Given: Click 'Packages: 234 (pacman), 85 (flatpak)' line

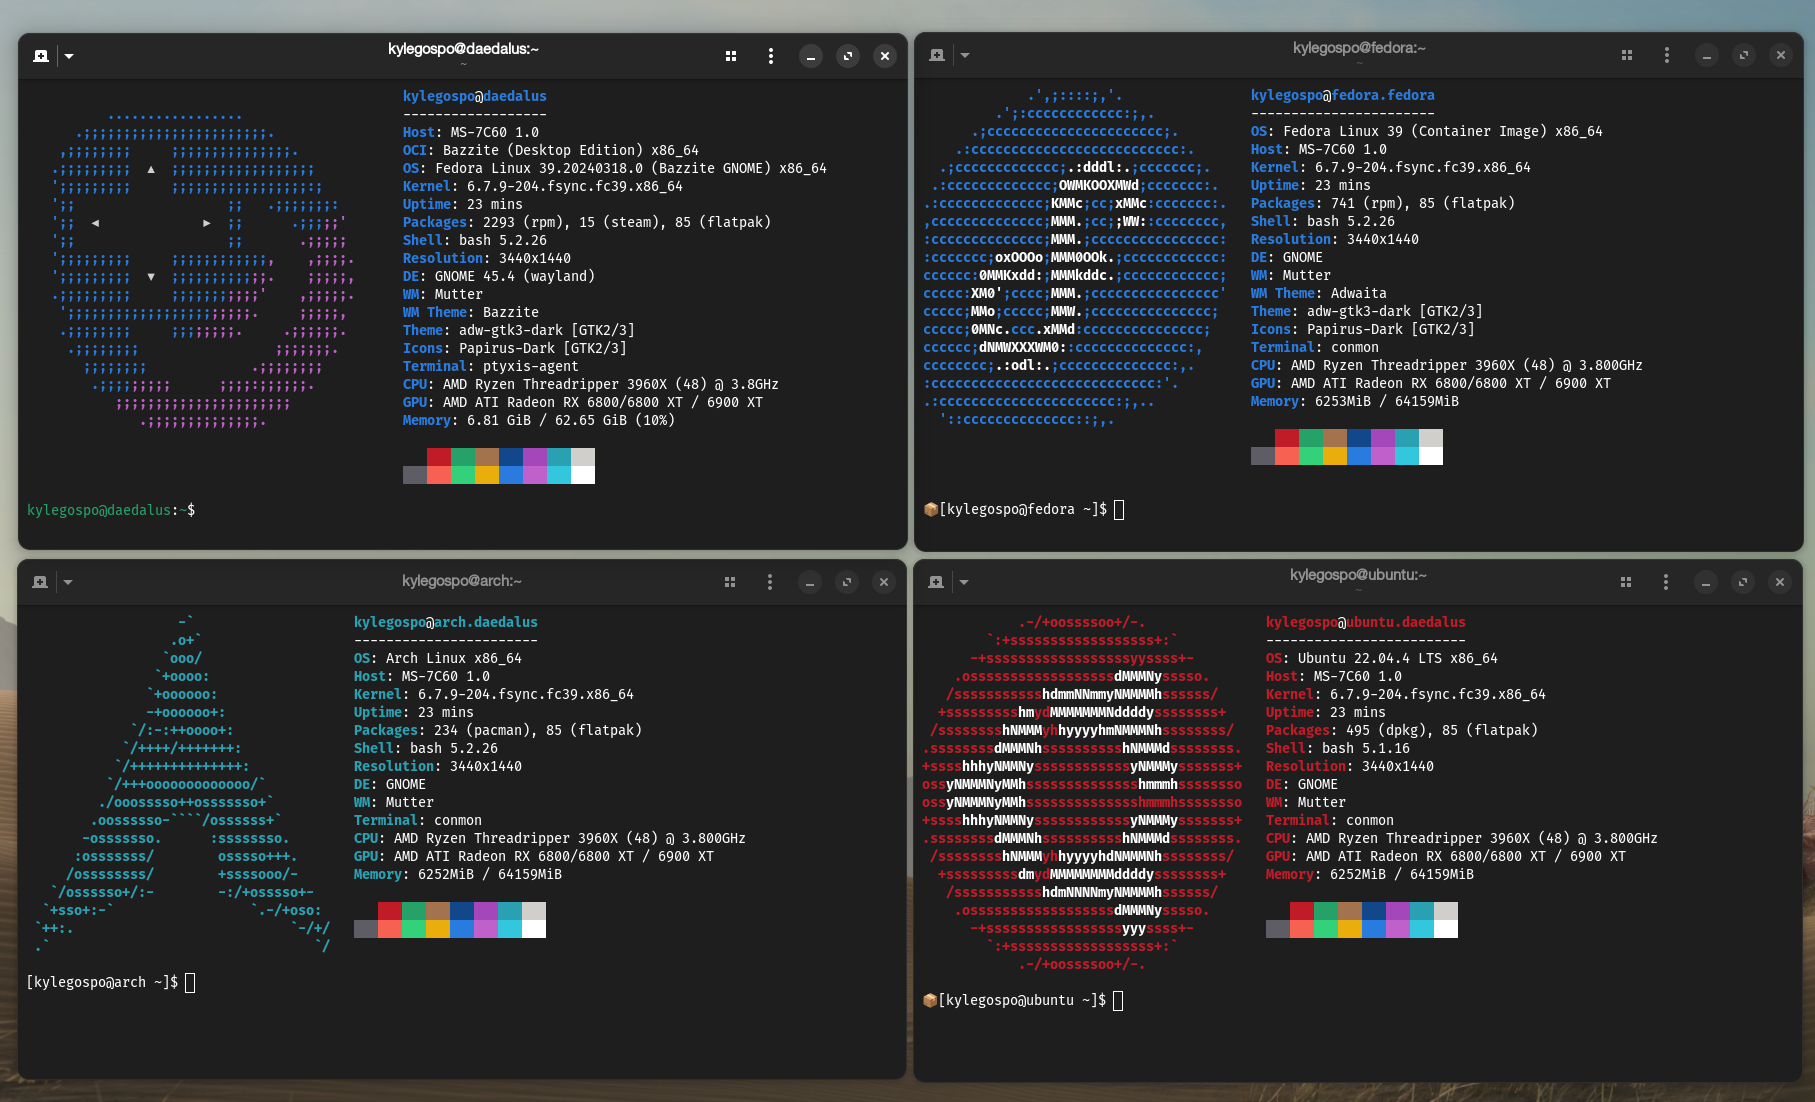Looking at the screenshot, I should 498,730.
